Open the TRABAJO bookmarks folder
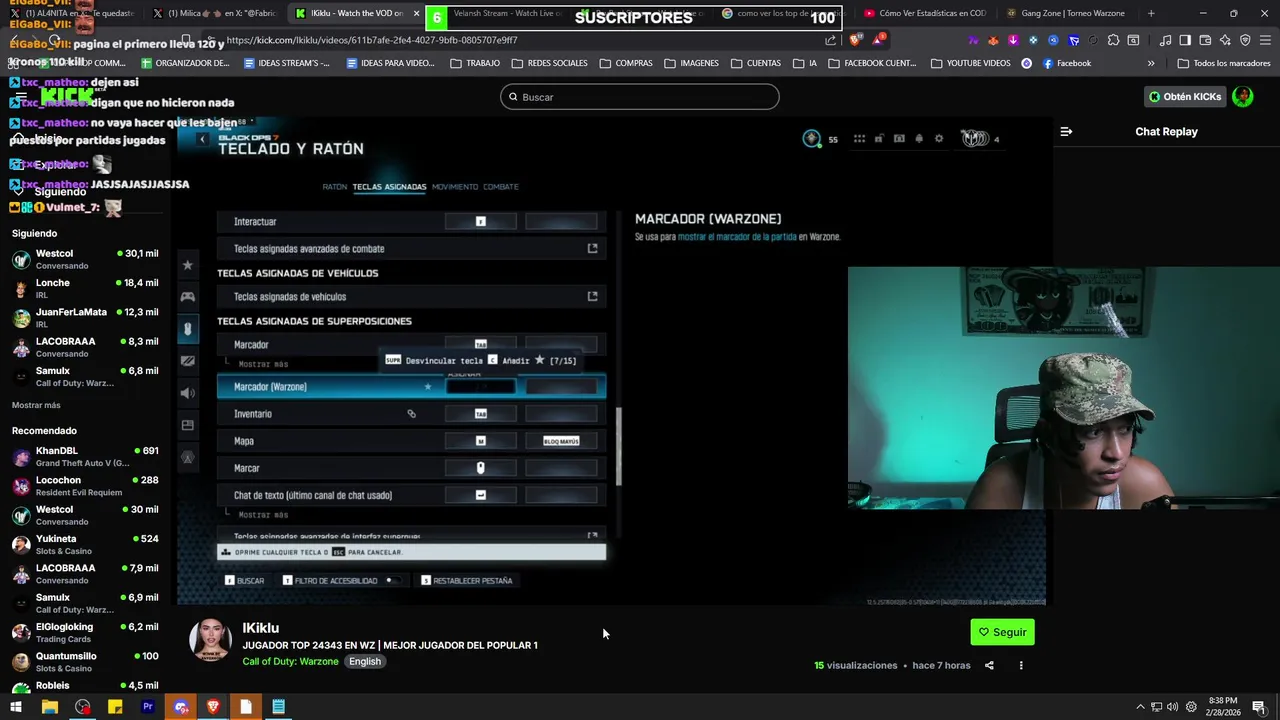This screenshot has width=1280, height=720. [x=475, y=63]
